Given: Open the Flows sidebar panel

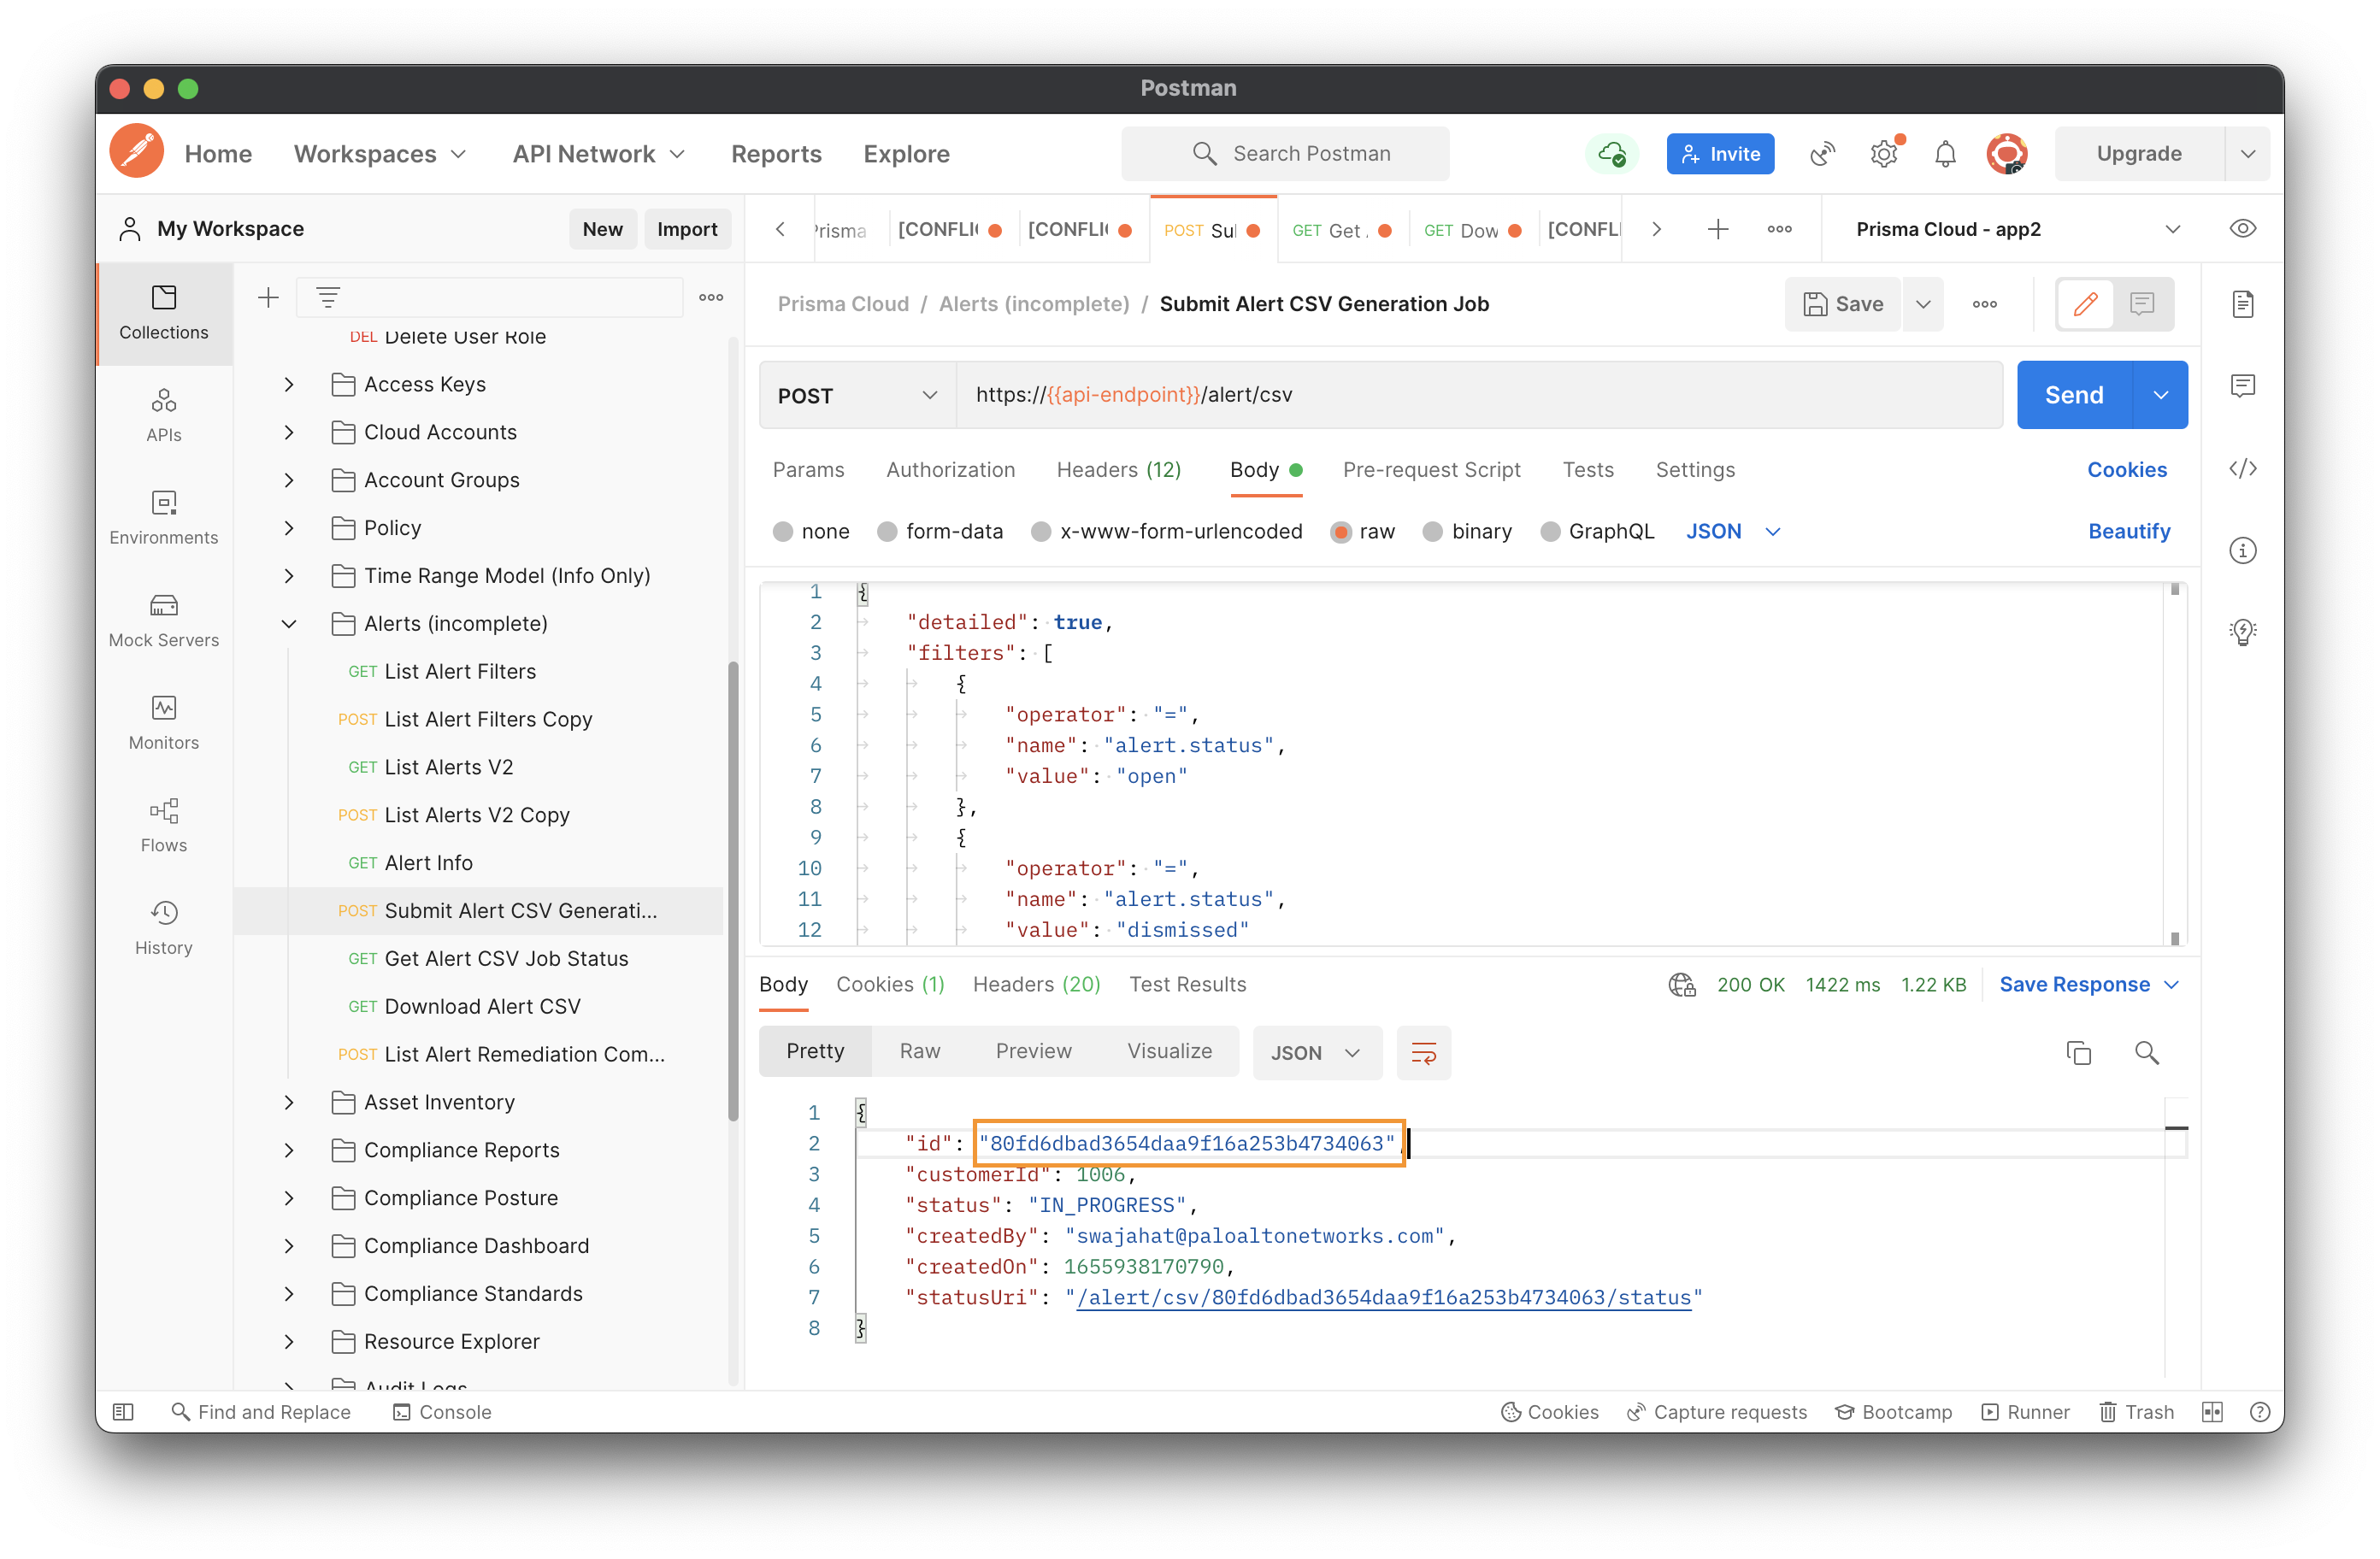Looking at the screenshot, I should click(163, 825).
